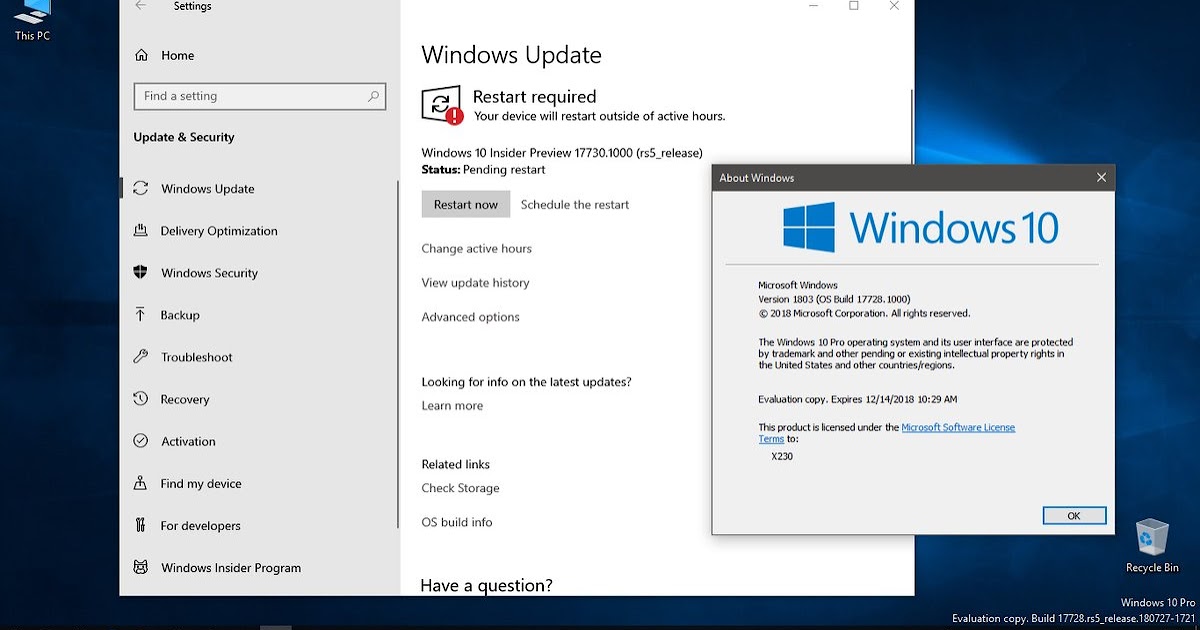Image resolution: width=1200 pixels, height=630 pixels.
Task: Click the Windows Update sync icon
Action: [142, 189]
